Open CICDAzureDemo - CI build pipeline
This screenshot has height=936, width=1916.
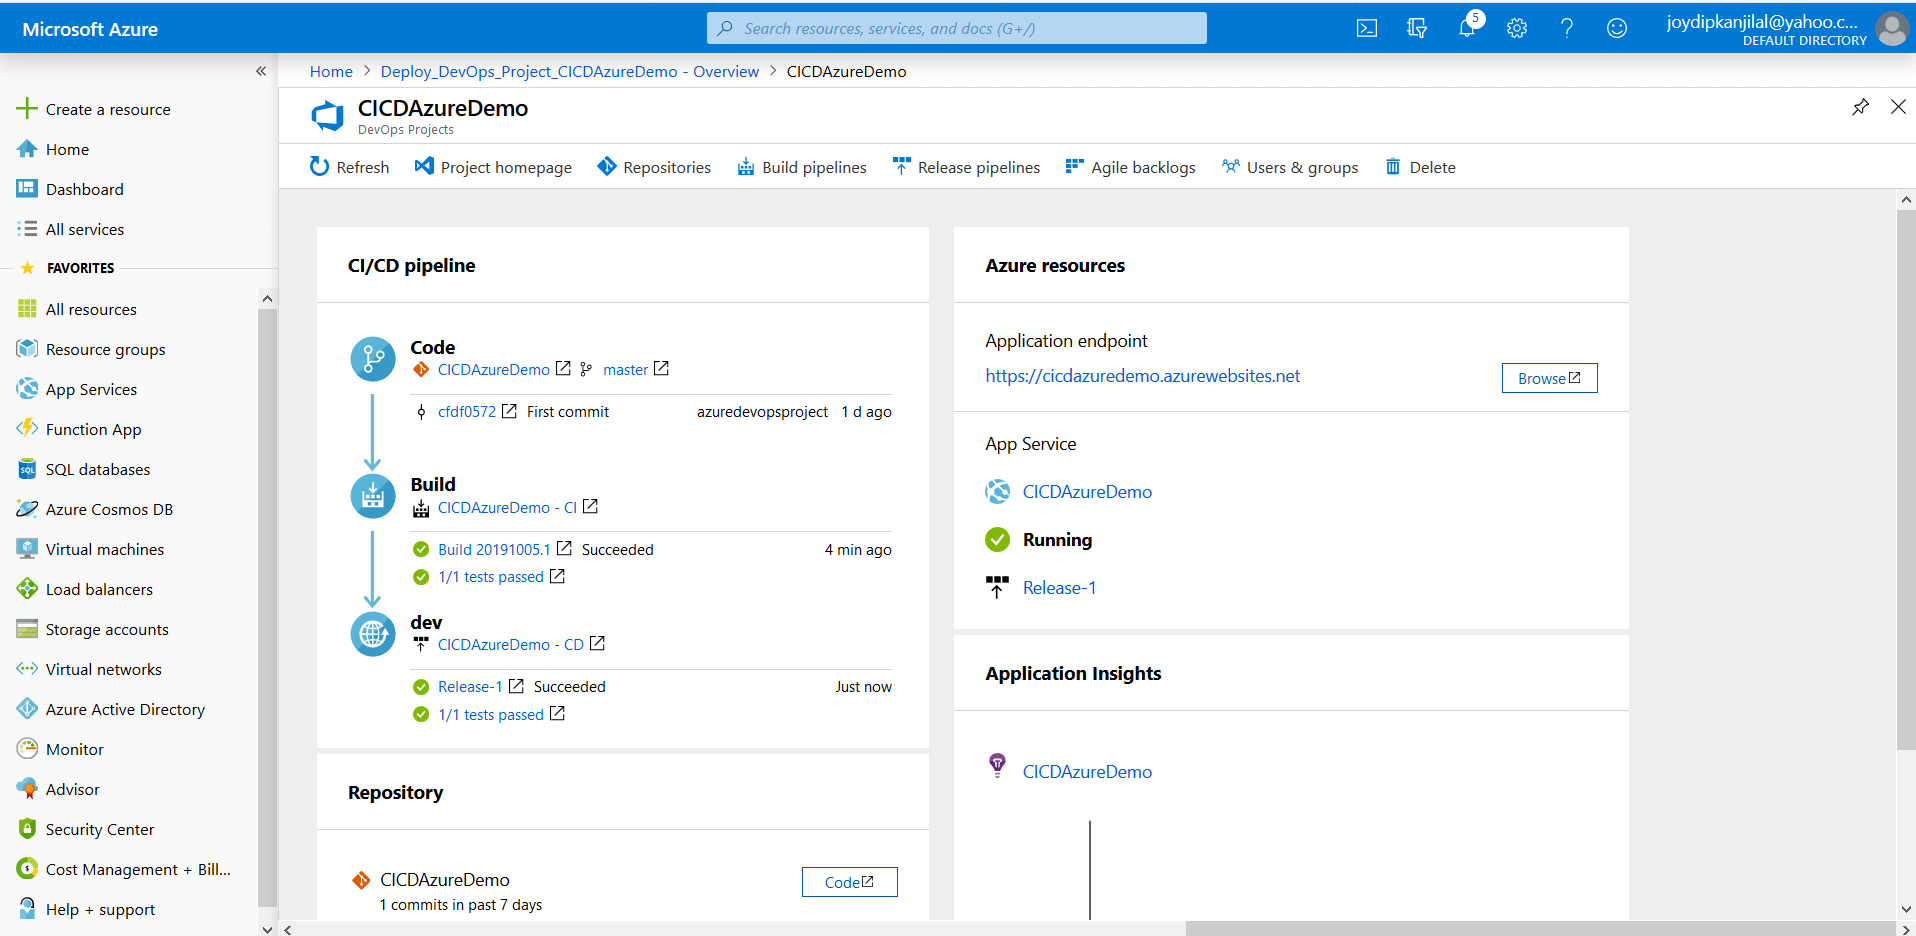tap(507, 507)
